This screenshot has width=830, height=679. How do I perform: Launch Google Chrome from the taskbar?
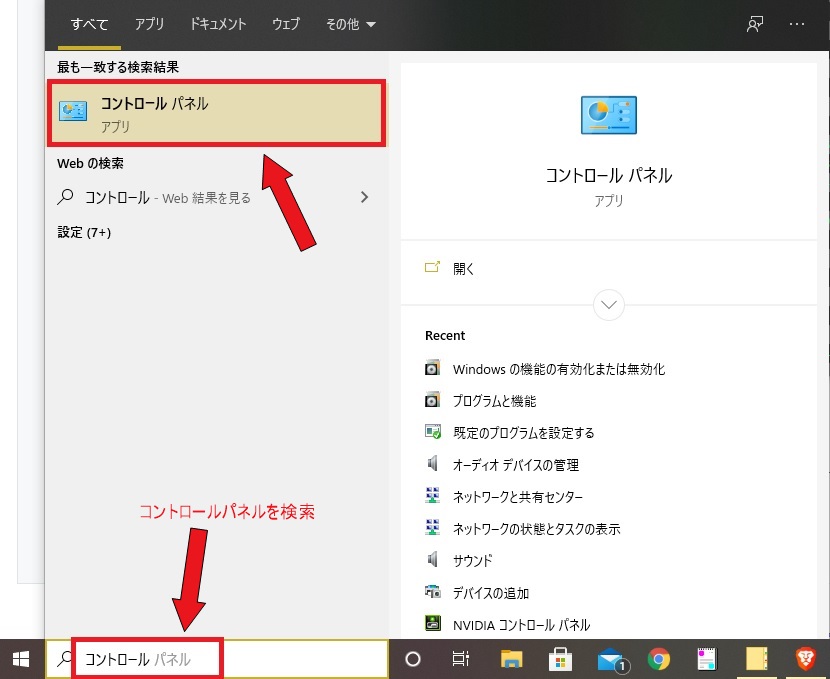[659, 659]
